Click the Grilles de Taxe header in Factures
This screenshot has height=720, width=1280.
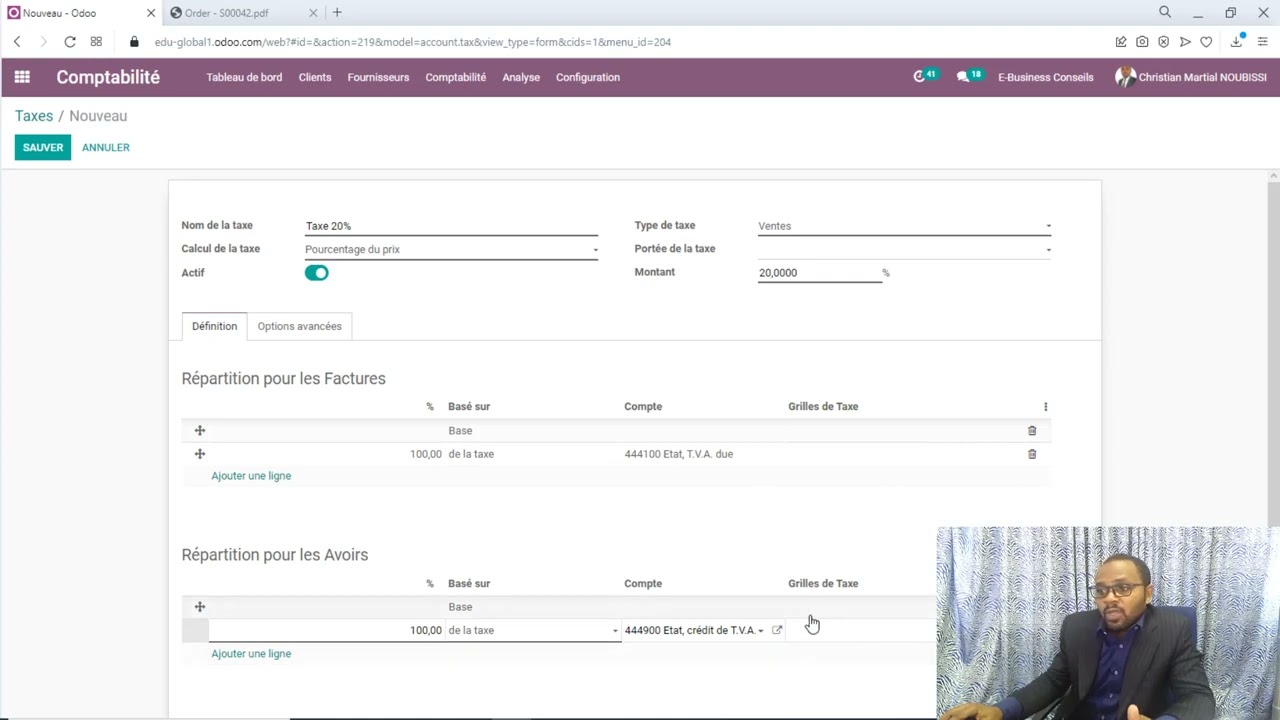823,407
